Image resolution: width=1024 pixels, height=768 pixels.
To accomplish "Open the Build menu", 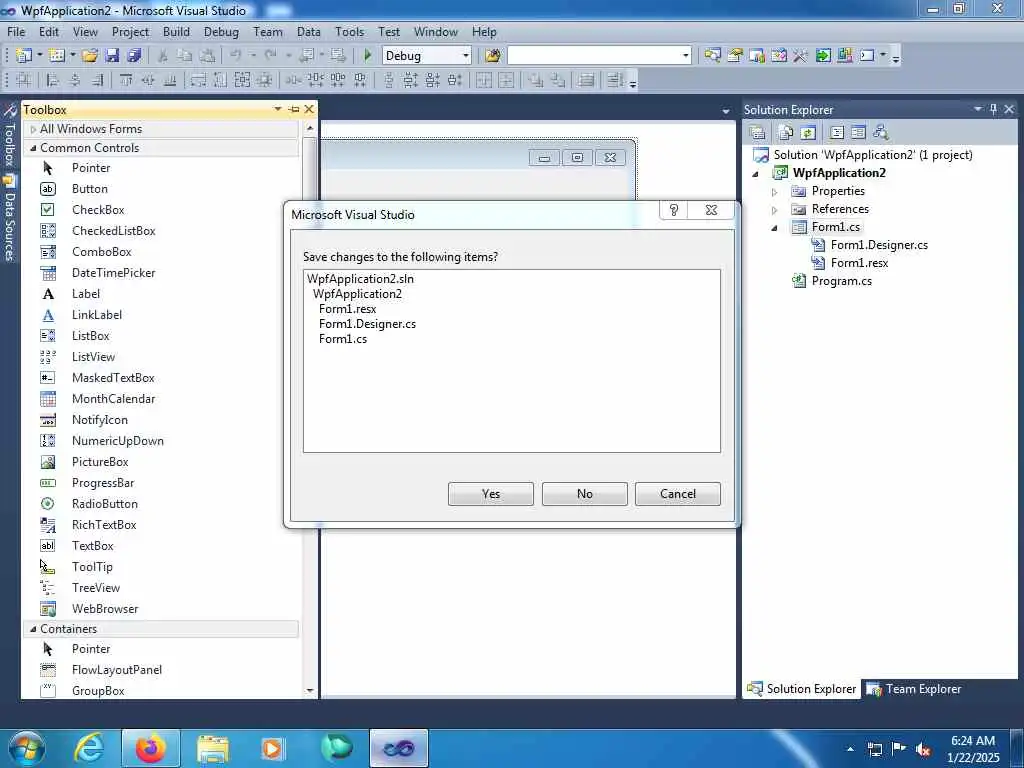I will [x=176, y=31].
